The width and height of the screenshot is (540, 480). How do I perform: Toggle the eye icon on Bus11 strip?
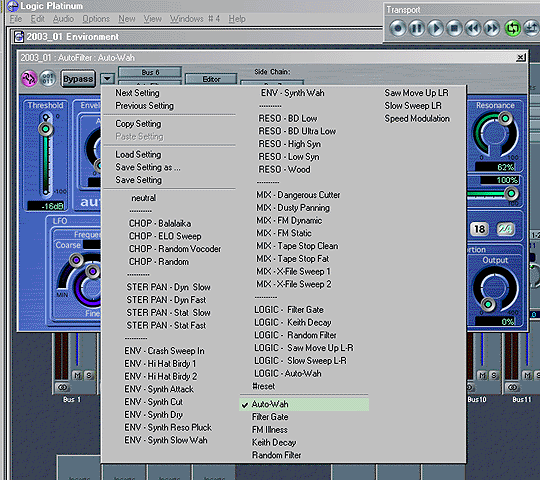pos(512,387)
